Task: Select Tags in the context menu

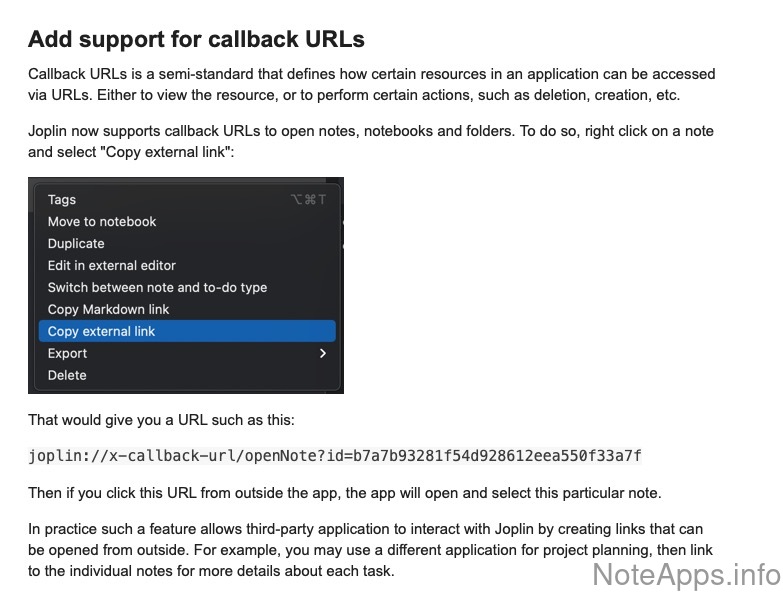Action: tap(62, 200)
